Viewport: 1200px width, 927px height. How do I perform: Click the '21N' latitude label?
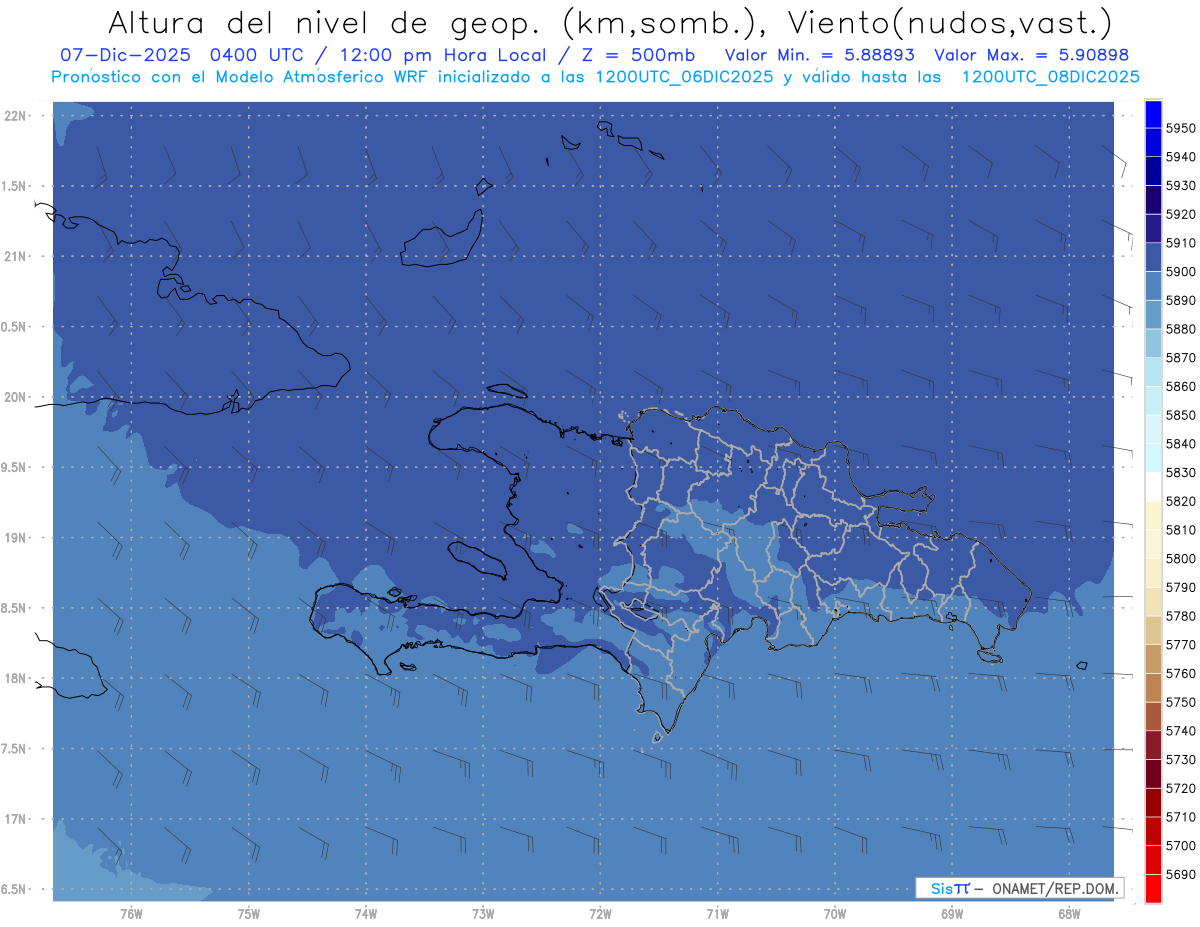pyautogui.click(x=15, y=256)
